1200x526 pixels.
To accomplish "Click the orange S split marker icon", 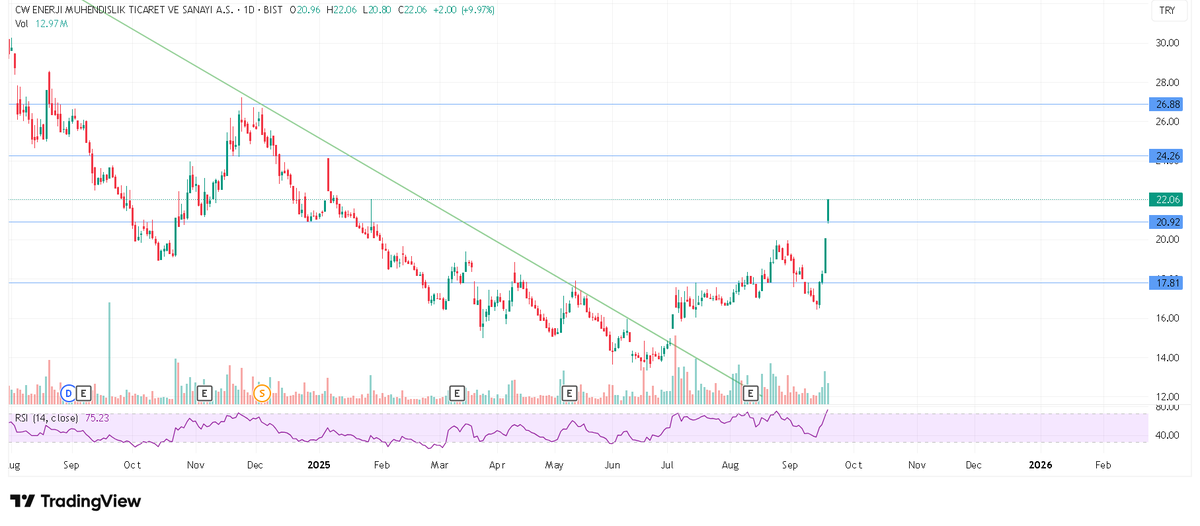I will pos(262,392).
